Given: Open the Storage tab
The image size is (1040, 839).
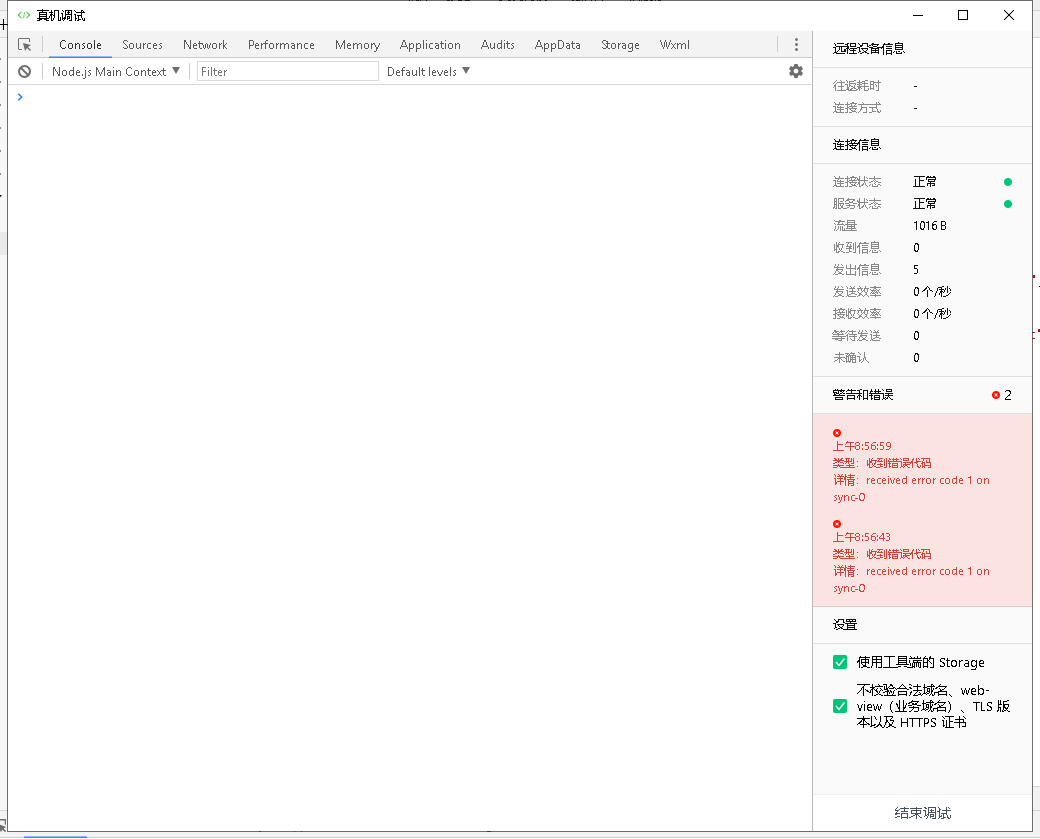Looking at the screenshot, I should click(620, 45).
